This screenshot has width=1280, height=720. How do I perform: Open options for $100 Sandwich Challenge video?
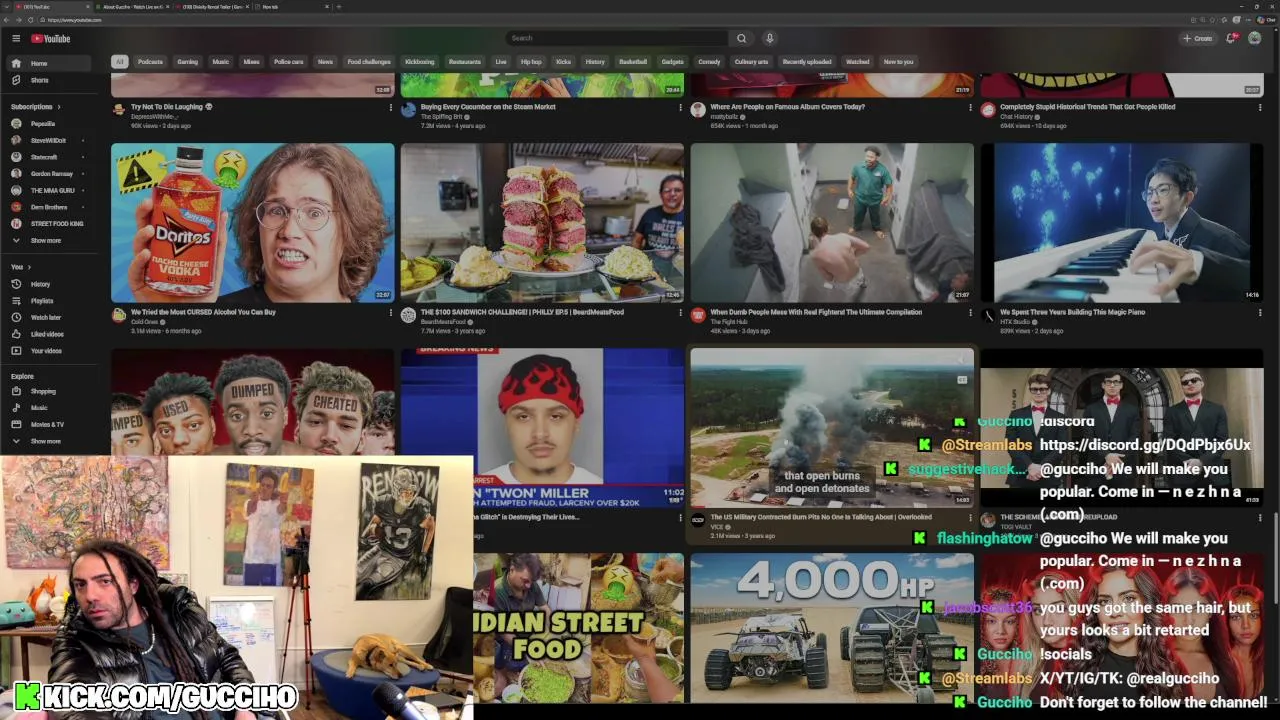[680, 312]
